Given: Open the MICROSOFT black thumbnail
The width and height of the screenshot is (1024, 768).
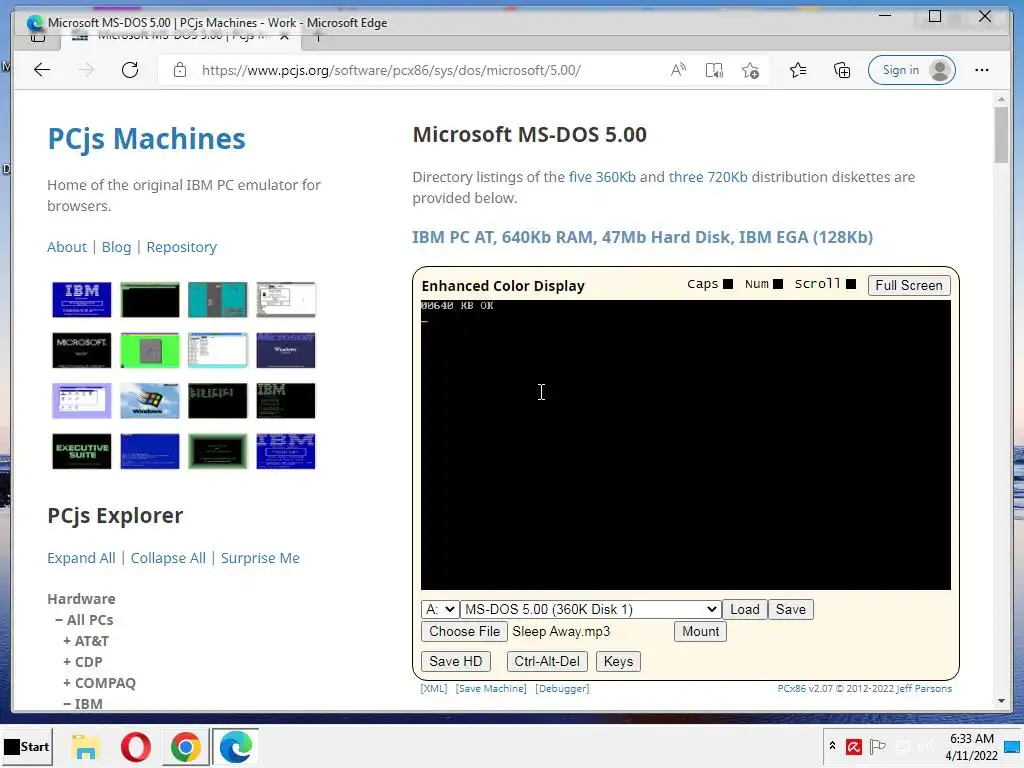Looking at the screenshot, I should [82, 350].
